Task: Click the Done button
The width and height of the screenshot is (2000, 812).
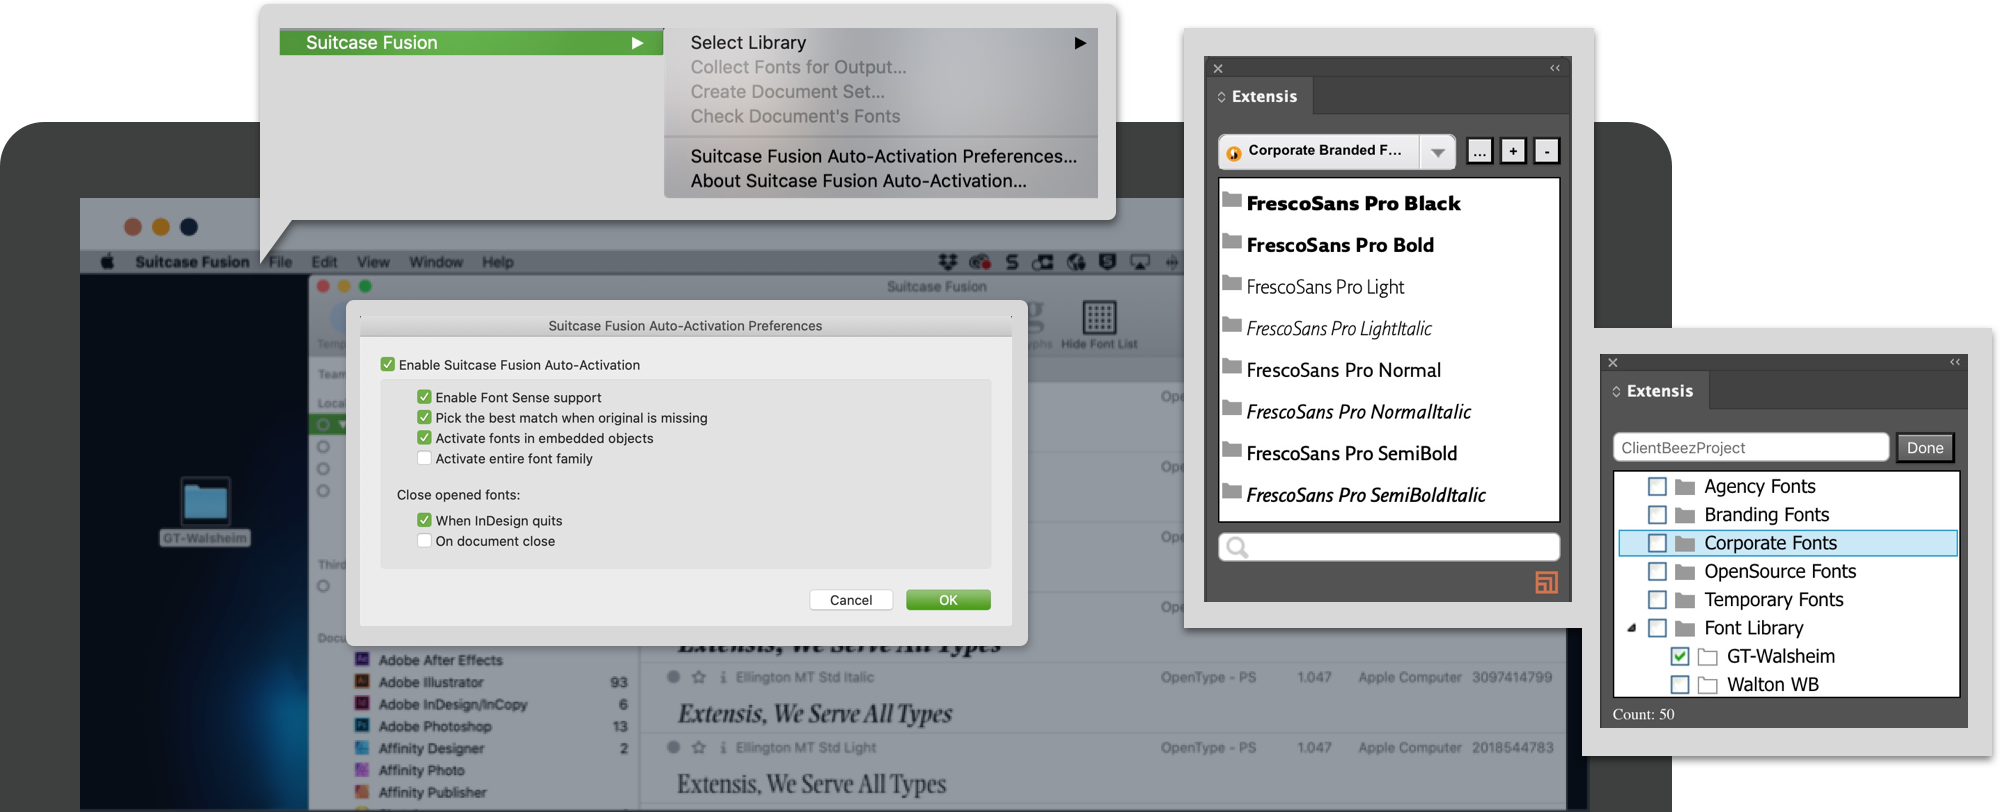Action: coord(1925,448)
